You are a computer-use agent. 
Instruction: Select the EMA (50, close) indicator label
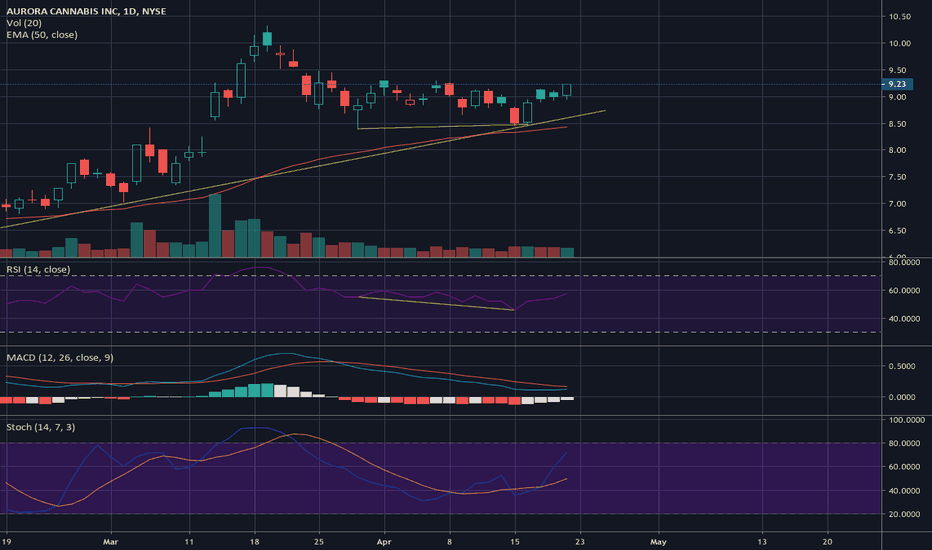(x=42, y=35)
